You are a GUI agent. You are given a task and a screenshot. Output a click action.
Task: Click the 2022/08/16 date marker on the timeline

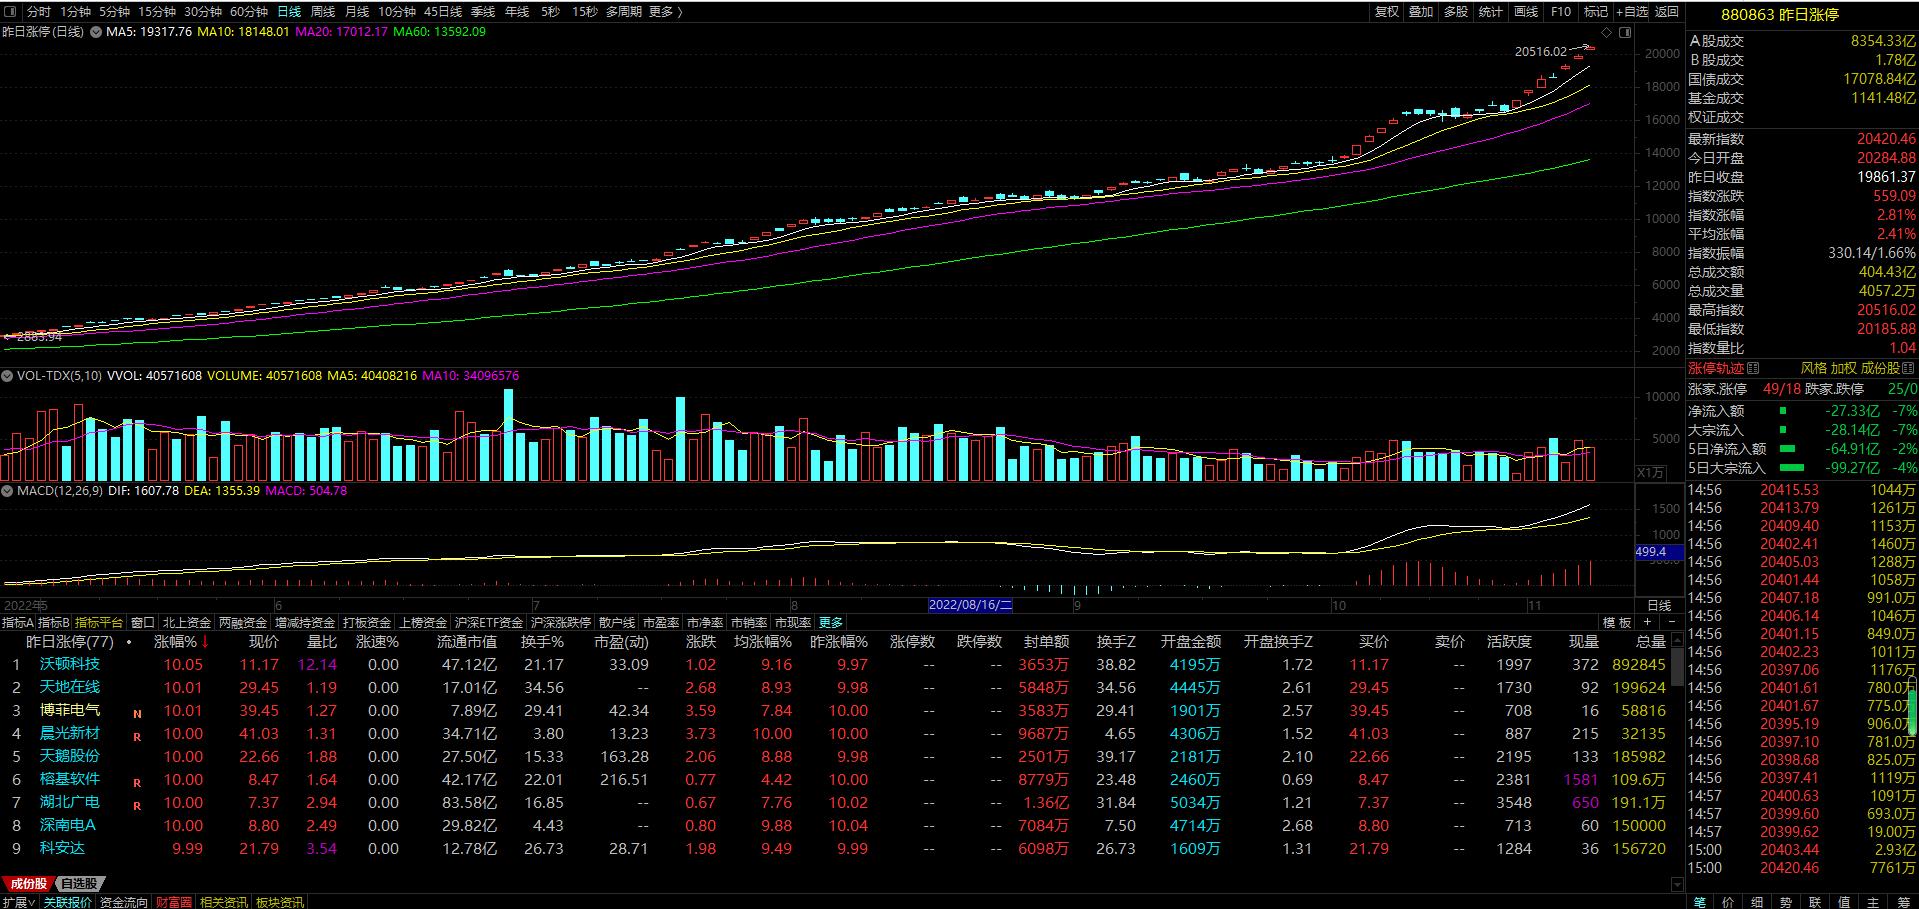tap(970, 605)
